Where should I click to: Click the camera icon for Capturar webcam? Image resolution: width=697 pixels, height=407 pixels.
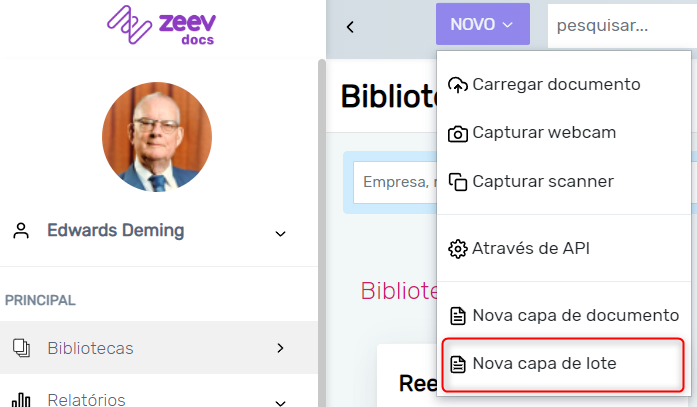click(458, 133)
